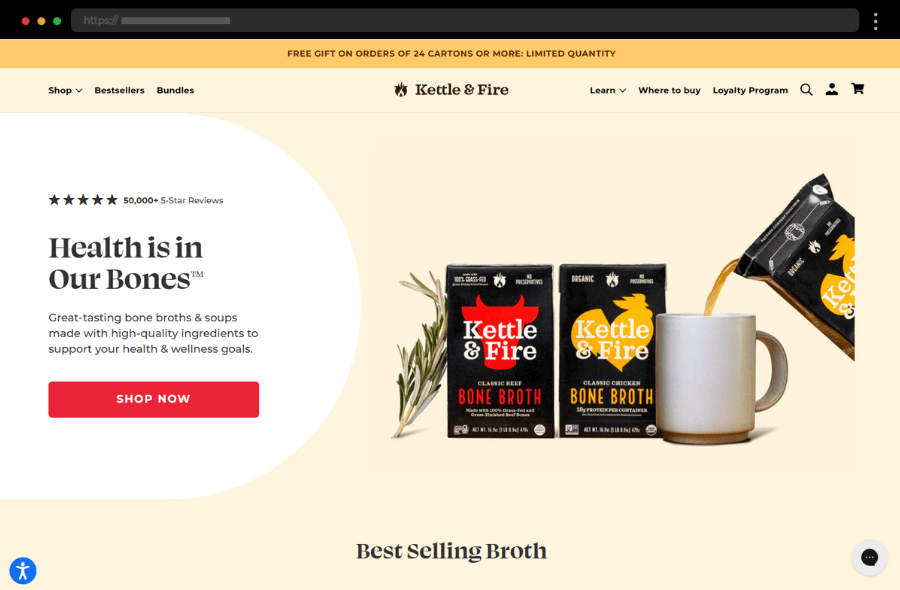The width and height of the screenshot is (900, 590).
Task: Open the chat support bubble
Action: [x=870, y=557]
